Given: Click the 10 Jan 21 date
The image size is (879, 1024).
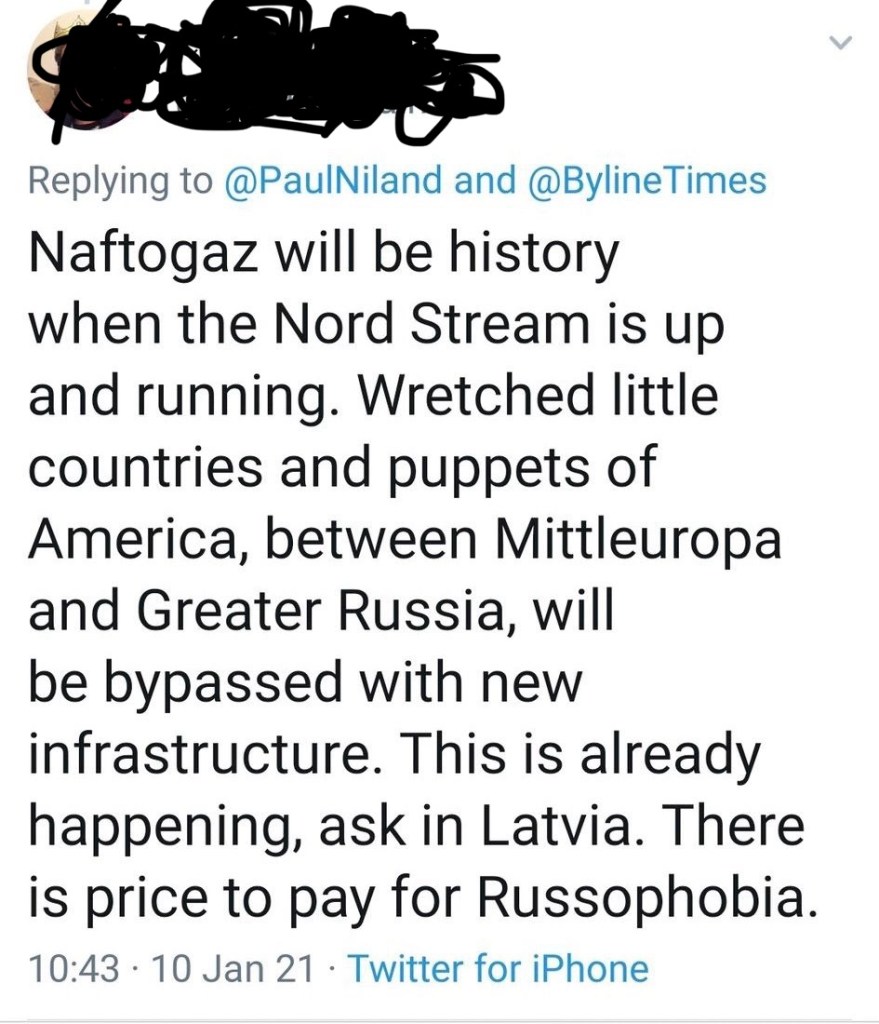Looking at the screenshot, I should (230, 968).
